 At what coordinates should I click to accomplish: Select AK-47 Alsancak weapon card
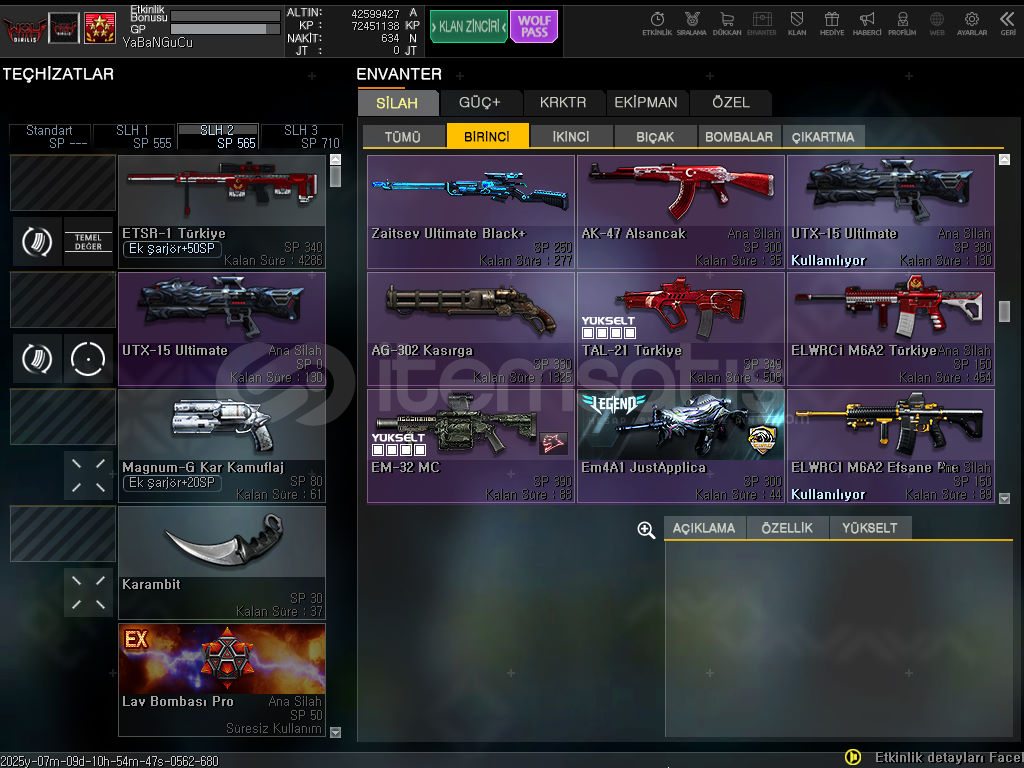(681, 212)
